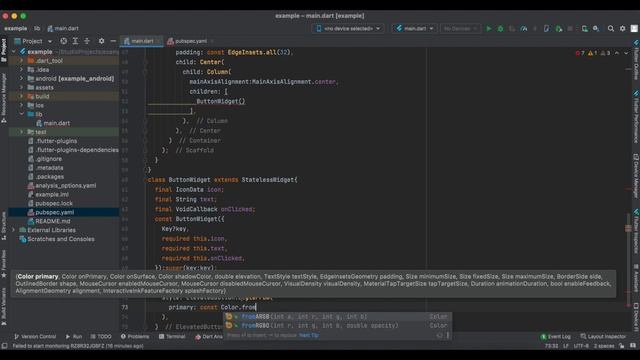
Task: Open the main.dart run configuration dropdown
Action: [x=414, y=29]
